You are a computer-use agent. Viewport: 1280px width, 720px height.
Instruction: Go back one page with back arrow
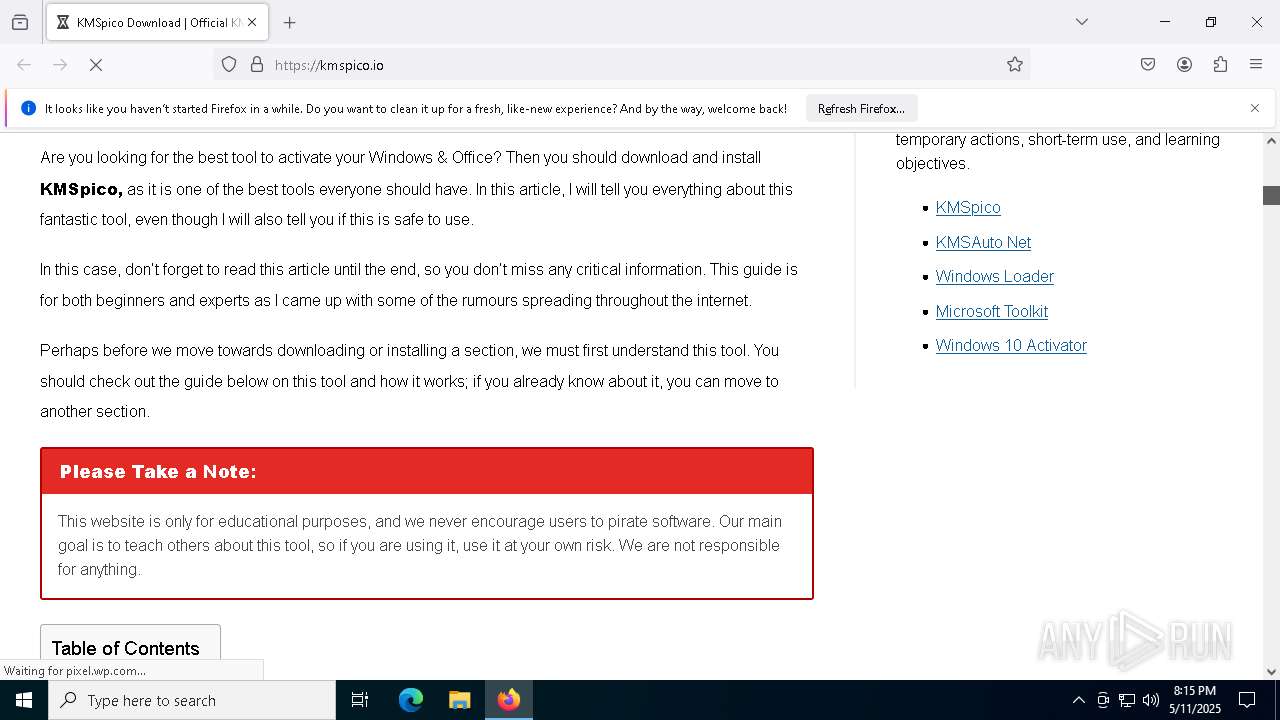[24, 65]
